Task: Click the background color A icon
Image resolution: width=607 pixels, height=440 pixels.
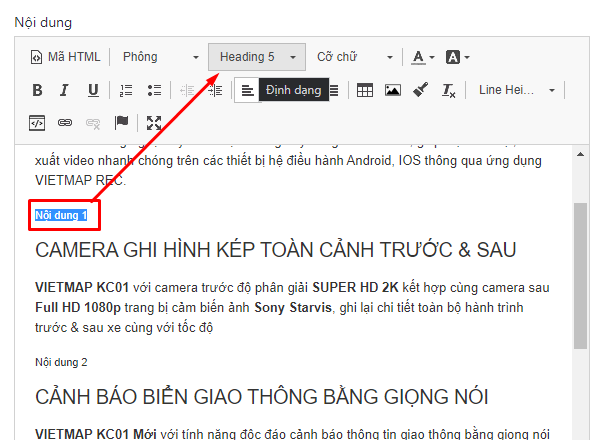Action: (453, 57)
